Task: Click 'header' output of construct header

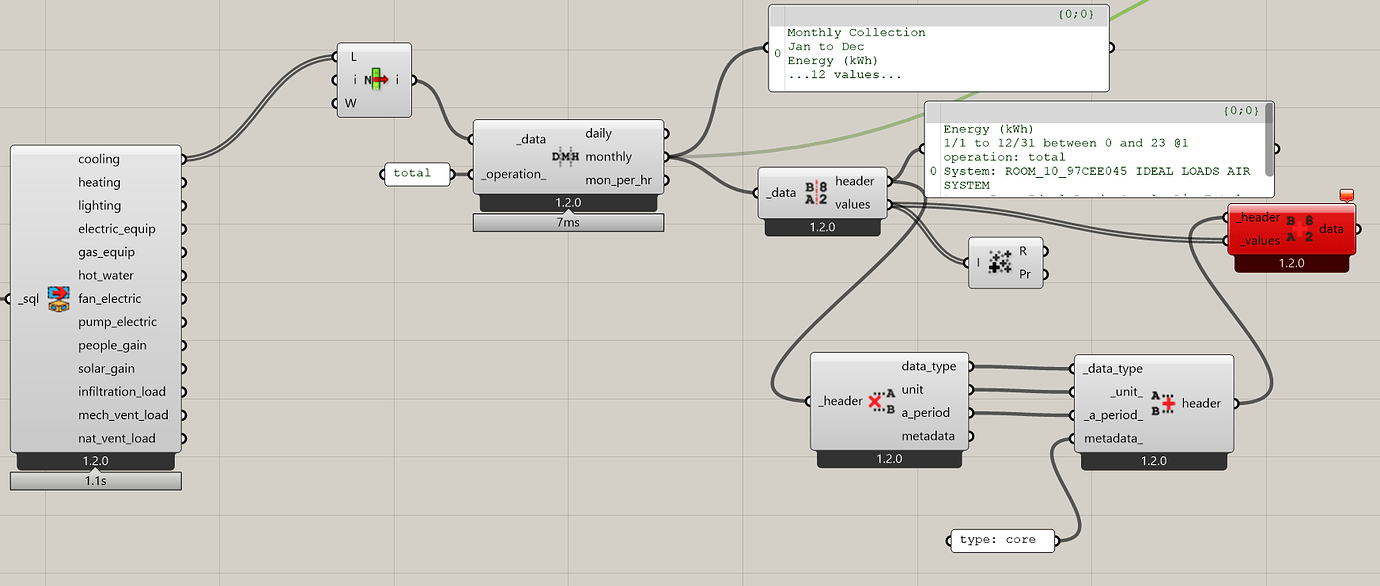Action: 1201,403
